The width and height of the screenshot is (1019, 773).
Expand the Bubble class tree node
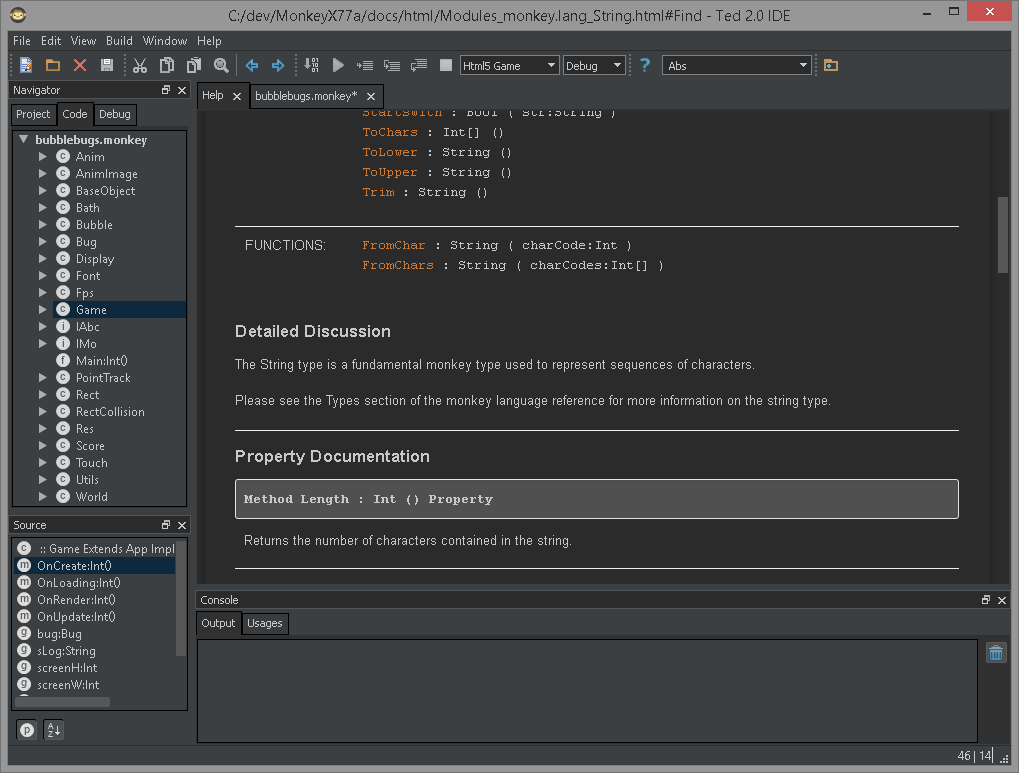43,225
